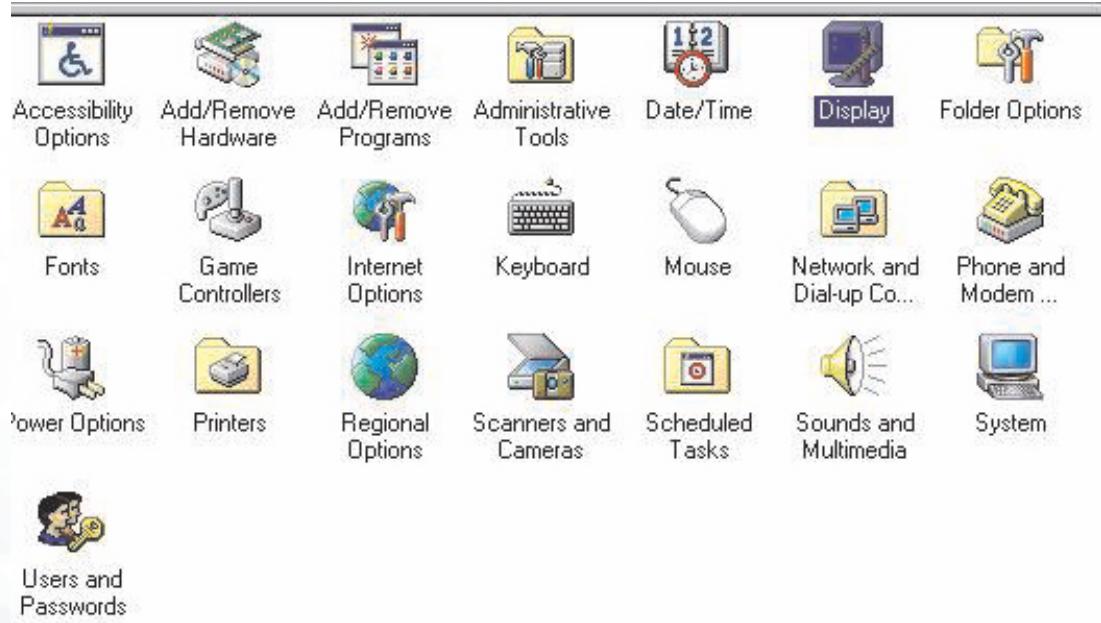Click the 'Add/Remove Programs' text label
This screenshot has width=1101, height=623.
[x=384, y=124]
